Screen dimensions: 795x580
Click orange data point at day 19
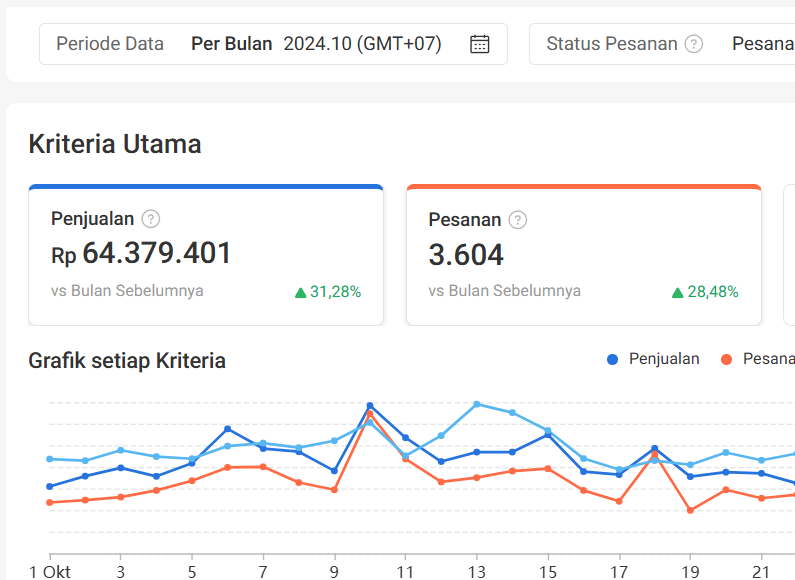pos(690,511)
